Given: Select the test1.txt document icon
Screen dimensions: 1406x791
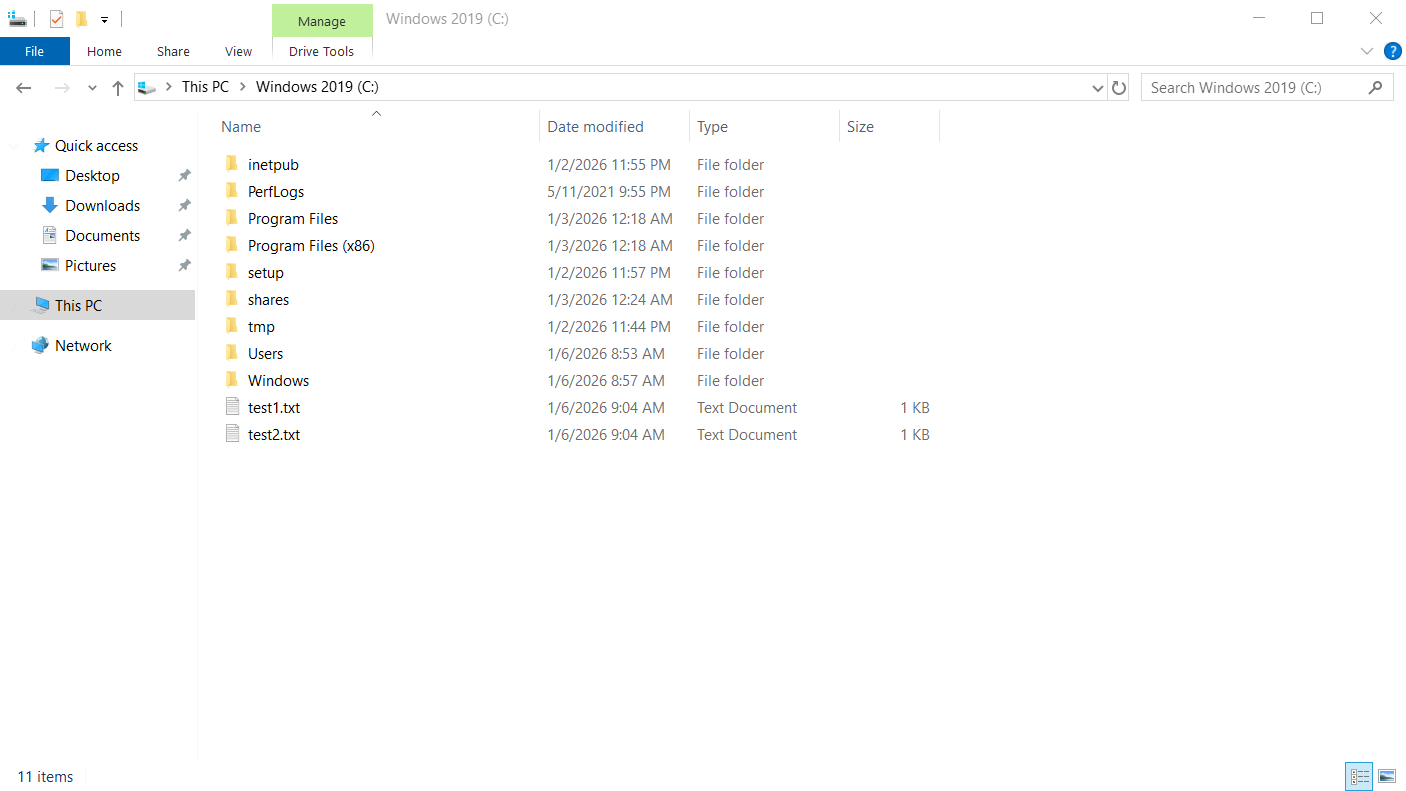Looking at the screenshot, I should pyautogui.click(x=232, y=407).
